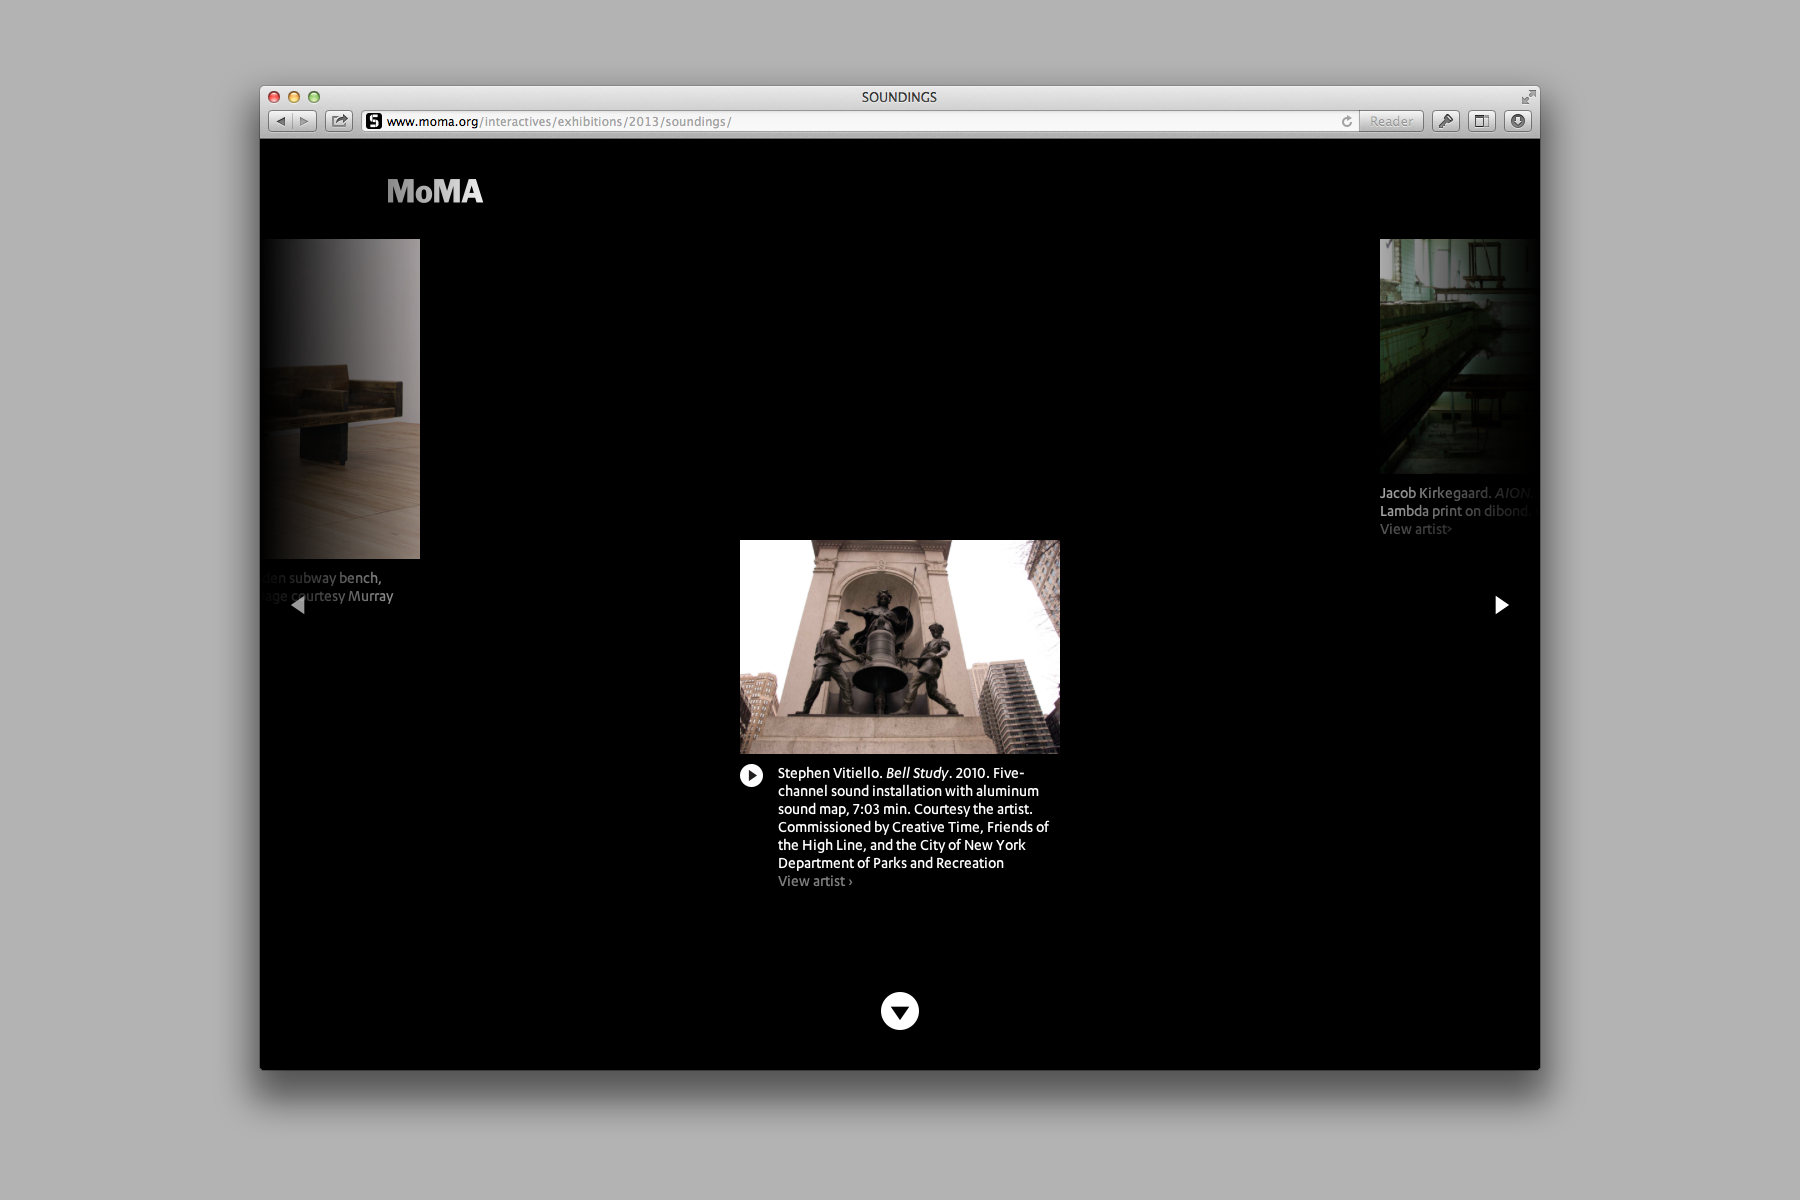Go to next artwork with right arrow
The image size is (1800, 1200).
coord(1501,605)
